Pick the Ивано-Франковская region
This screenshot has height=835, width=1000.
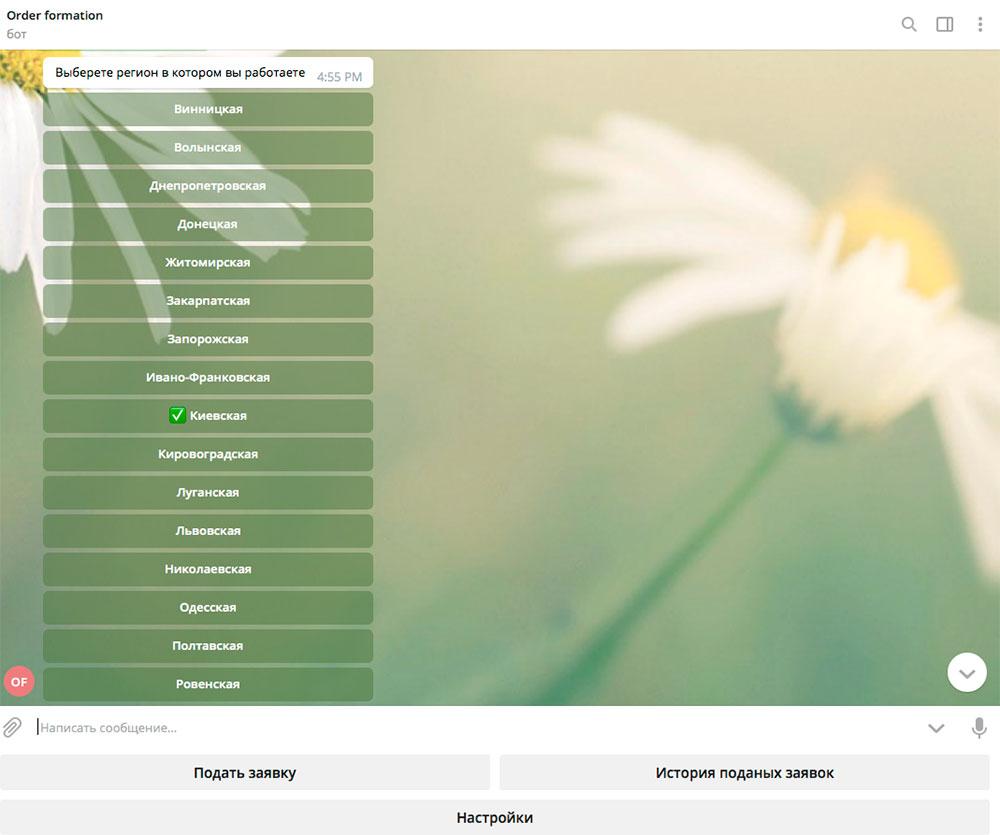coord(208,378)
